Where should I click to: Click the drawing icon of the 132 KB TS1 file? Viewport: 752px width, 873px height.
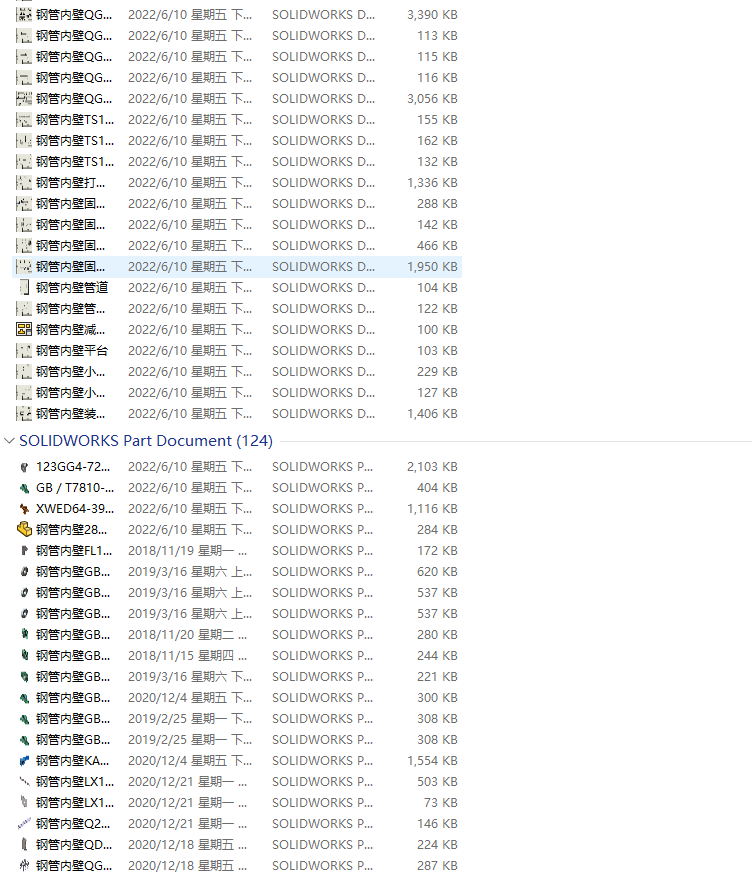click(24, 162)
